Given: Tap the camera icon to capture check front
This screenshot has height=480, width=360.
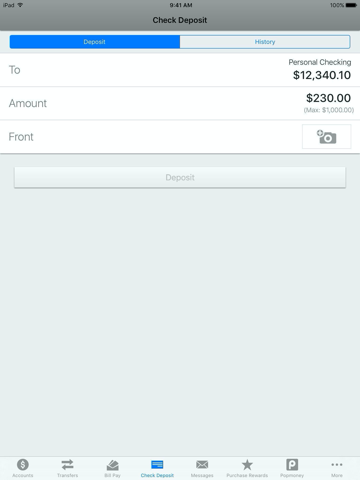Looking at the screenshot, I should (326, 137).
